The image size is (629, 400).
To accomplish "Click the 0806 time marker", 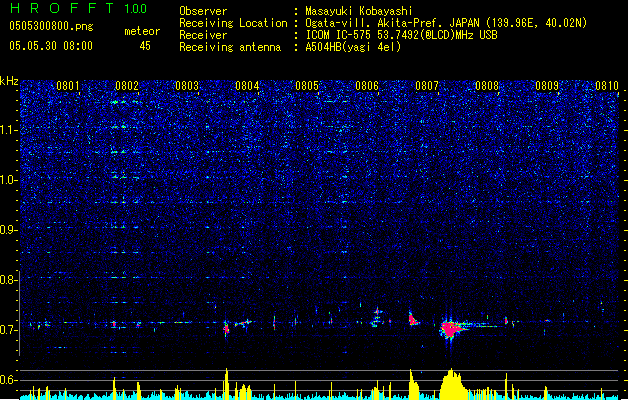I will 367,86.
